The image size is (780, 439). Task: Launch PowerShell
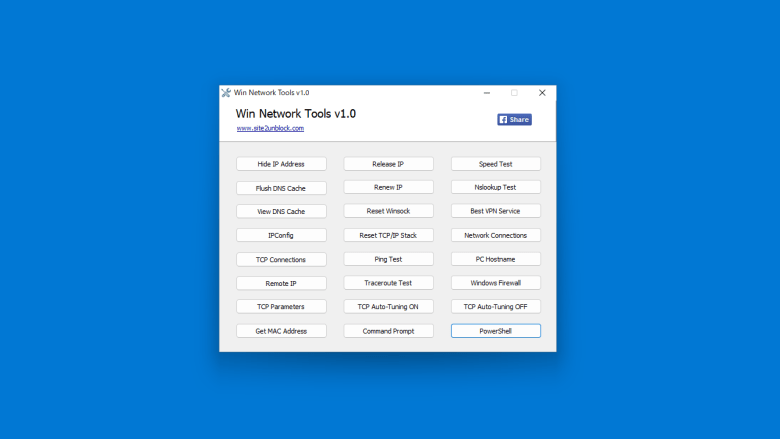tap(496, 331)
